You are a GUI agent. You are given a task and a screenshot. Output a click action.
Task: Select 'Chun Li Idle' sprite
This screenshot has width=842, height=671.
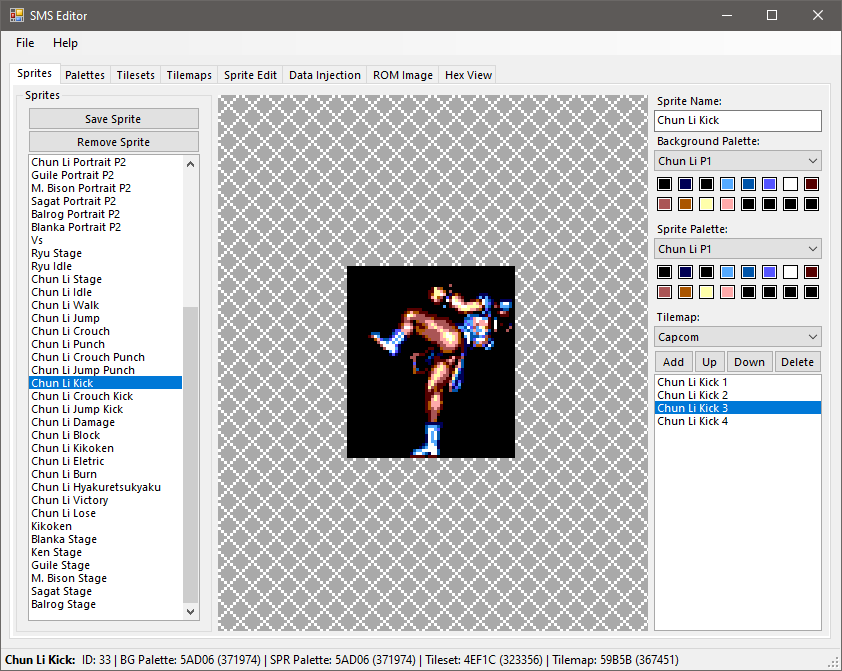click(x=106, y=292)
